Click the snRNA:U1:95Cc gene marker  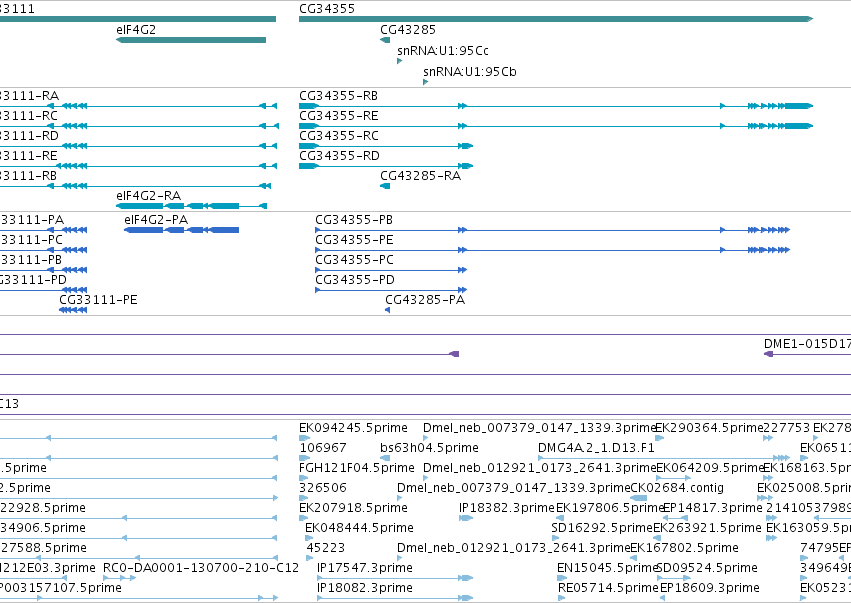399,61
